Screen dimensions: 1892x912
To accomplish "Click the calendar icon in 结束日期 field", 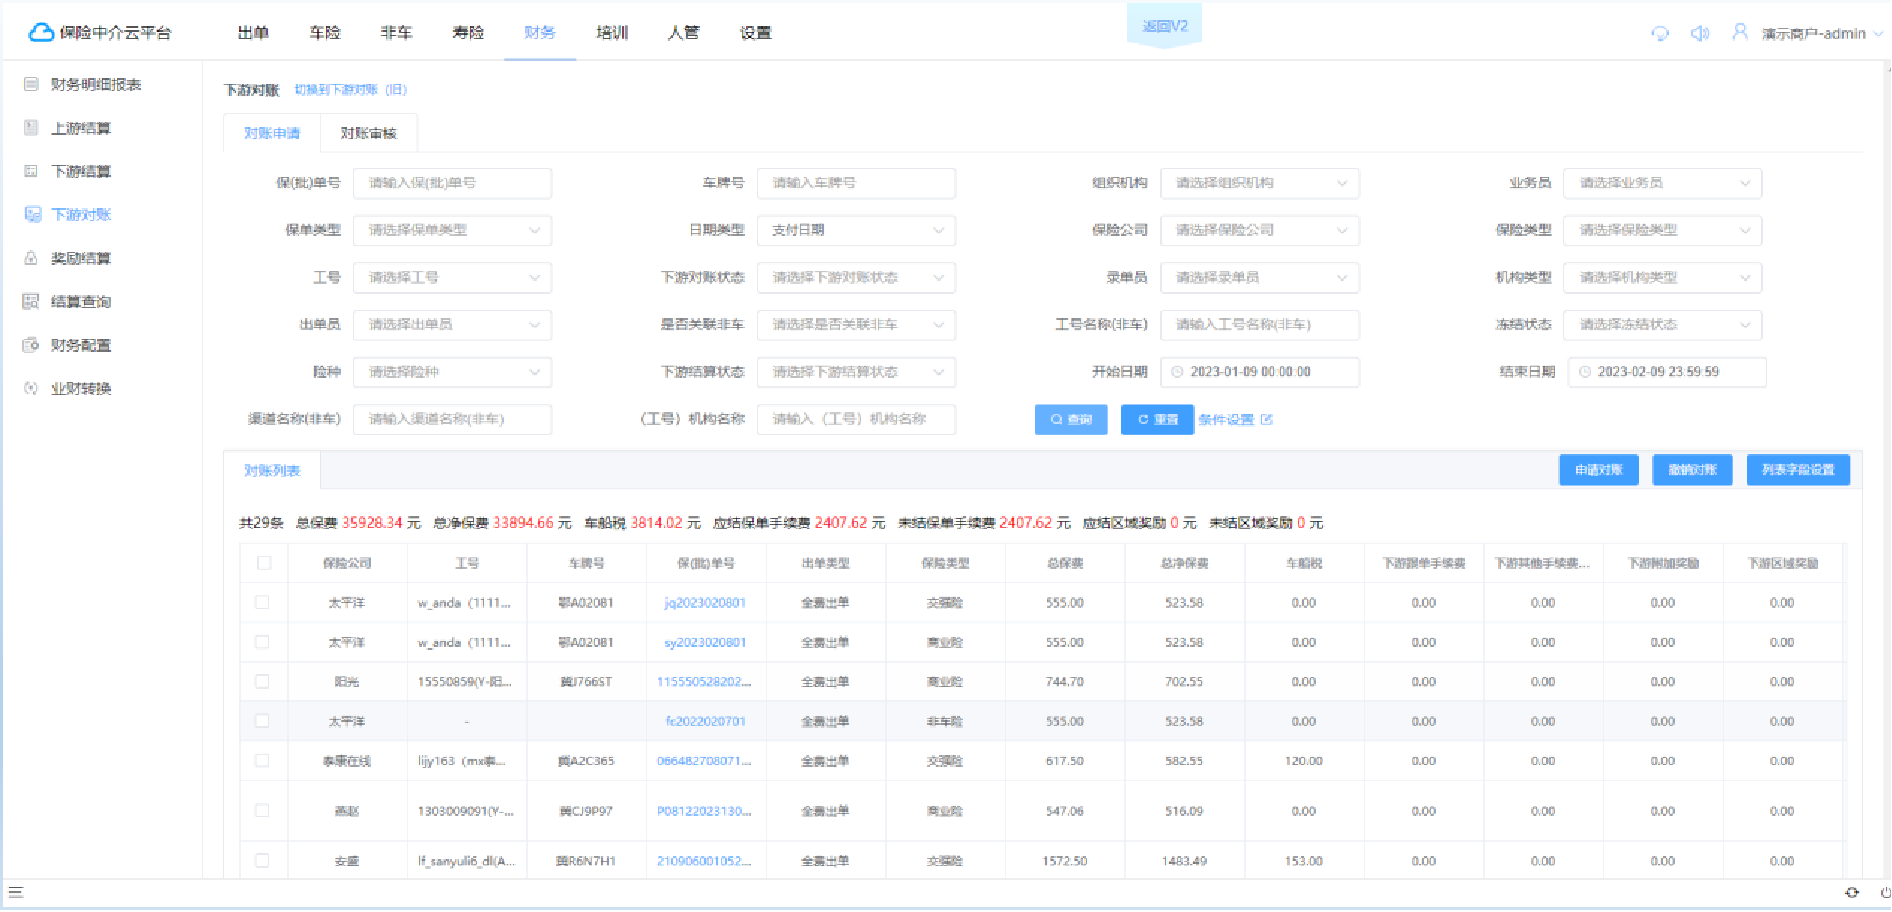I will (x=1585, y=372).
